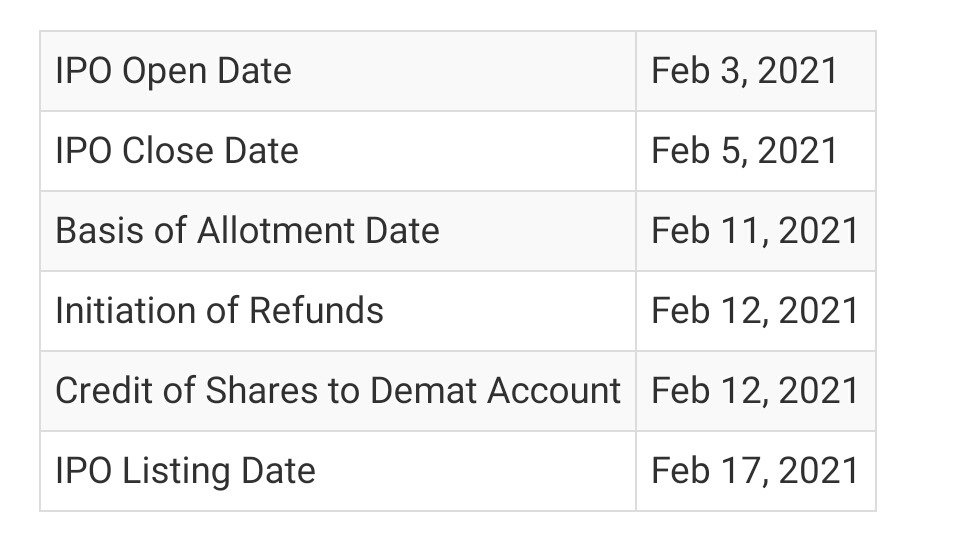Image resolution: width=964 pixels, height=544 pixels.
Task: Select the IPO Listing Date label
Action: tap(185, 471)
